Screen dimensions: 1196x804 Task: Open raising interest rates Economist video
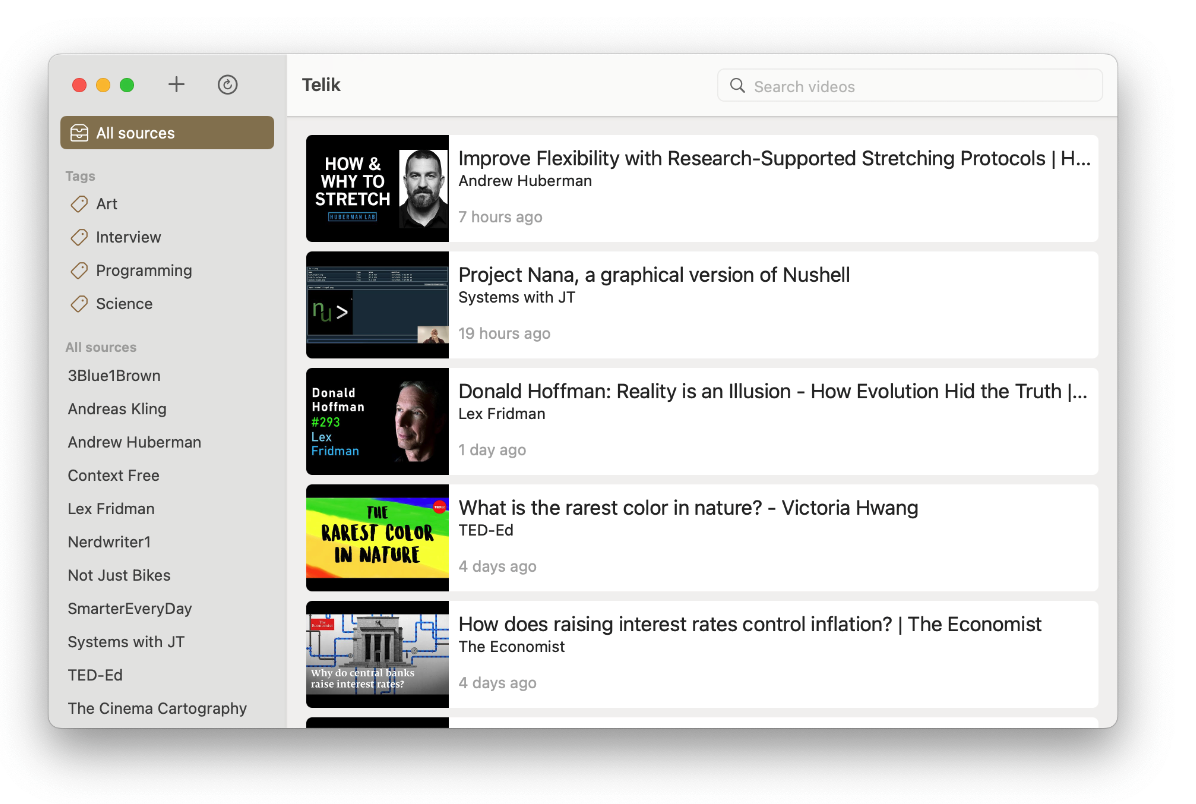coord(749,624)
